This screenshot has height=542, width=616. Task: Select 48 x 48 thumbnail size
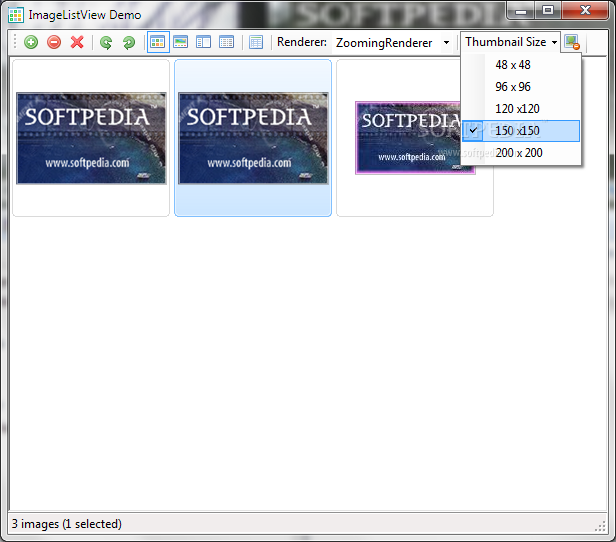tap(521, 65)
